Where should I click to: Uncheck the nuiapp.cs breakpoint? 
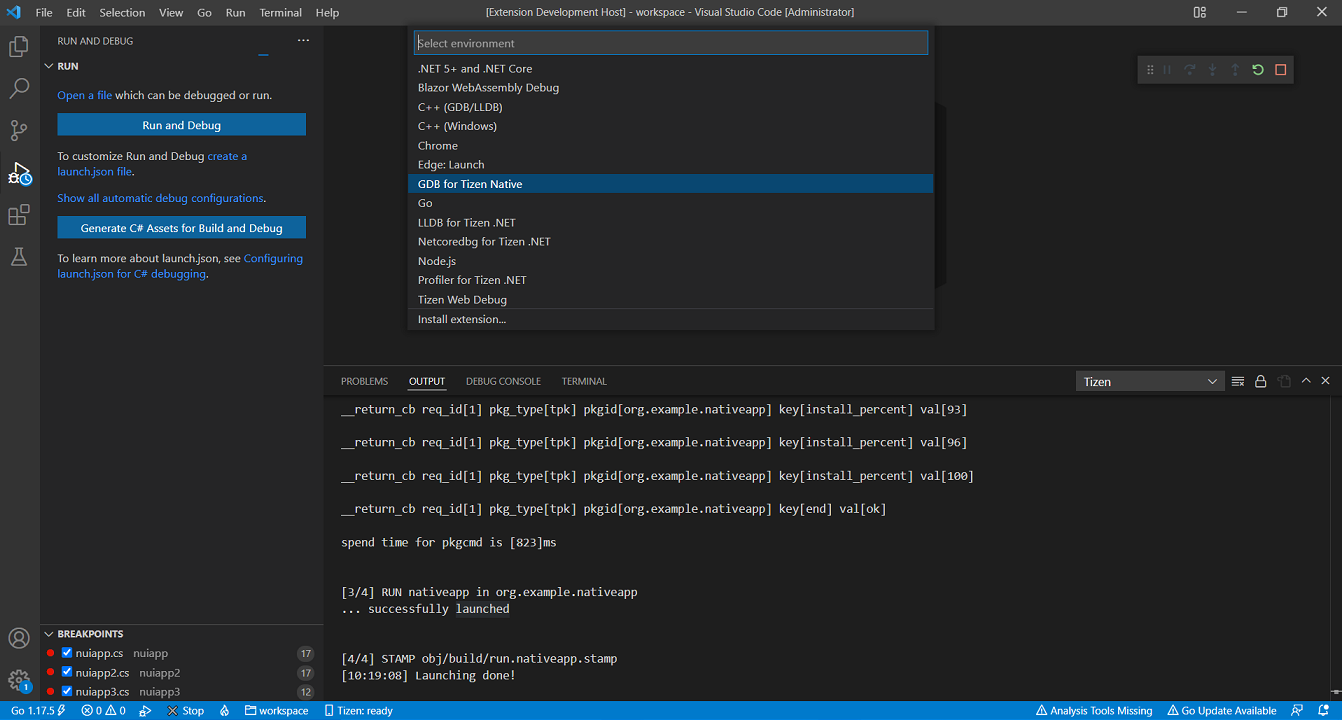[x=69, y=652]
